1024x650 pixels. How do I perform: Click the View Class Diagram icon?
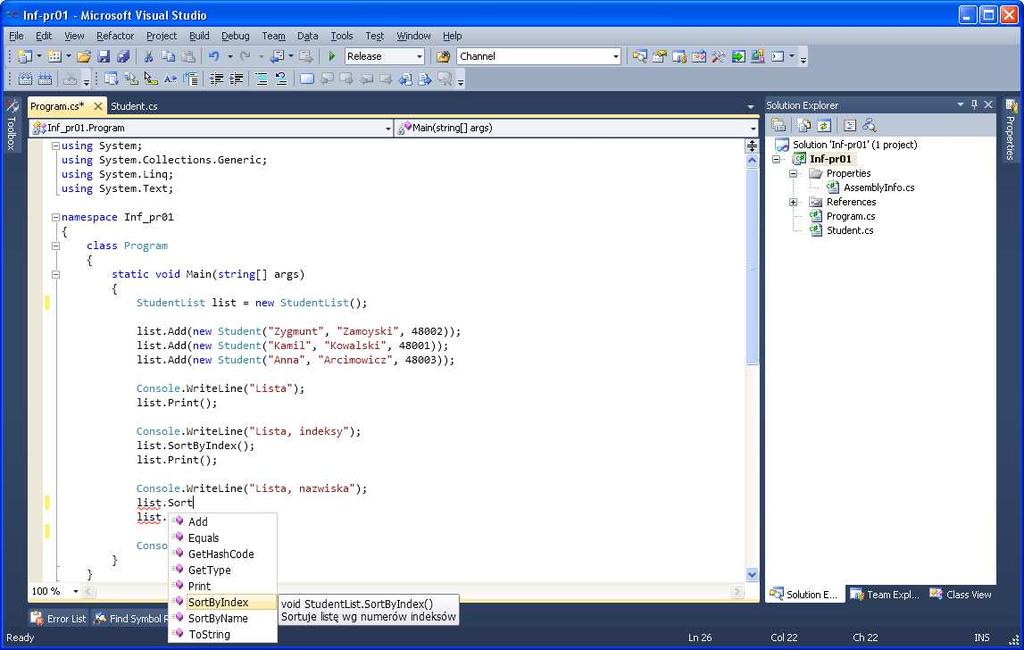(x=869, y=125)
